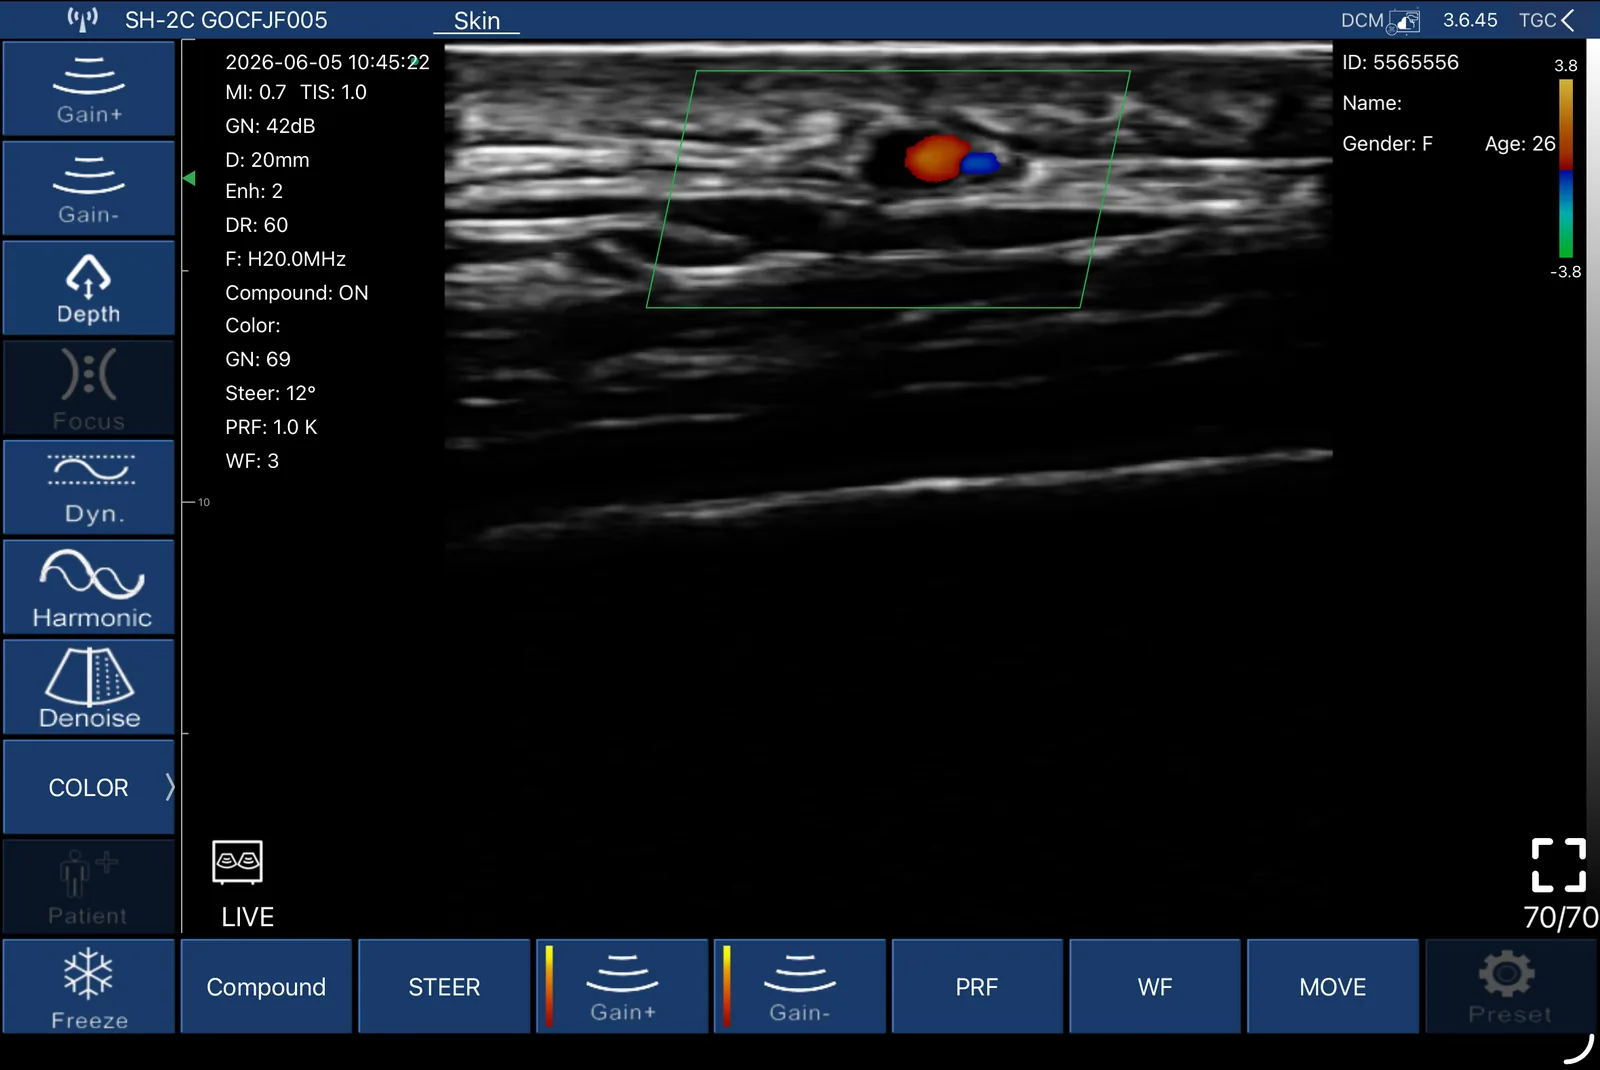Select the STEER button

click(444, 987)
